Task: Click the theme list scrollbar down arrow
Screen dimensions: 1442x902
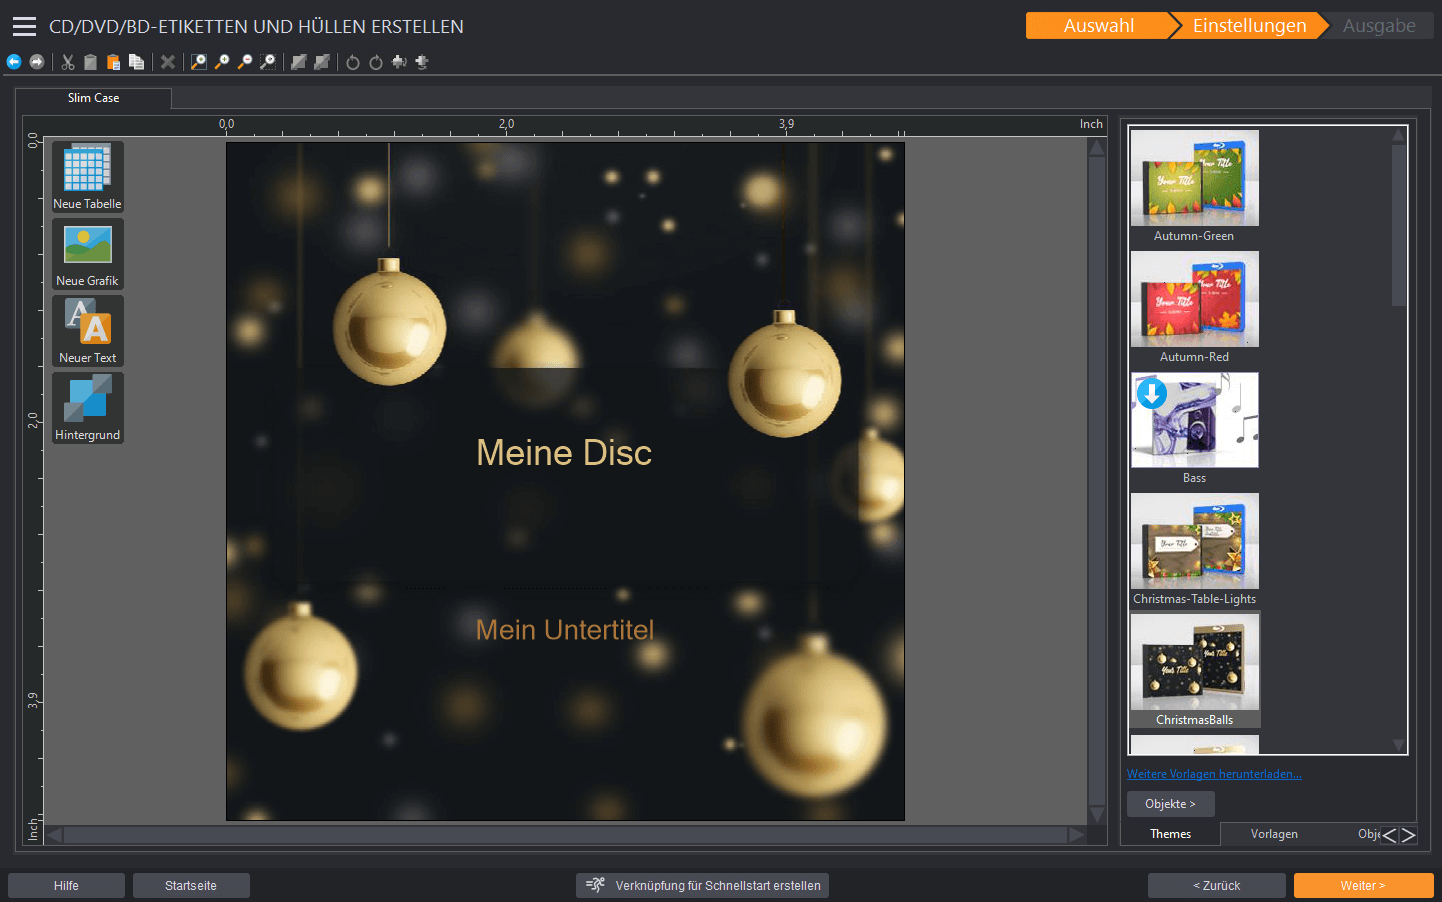Action: 1399,745
